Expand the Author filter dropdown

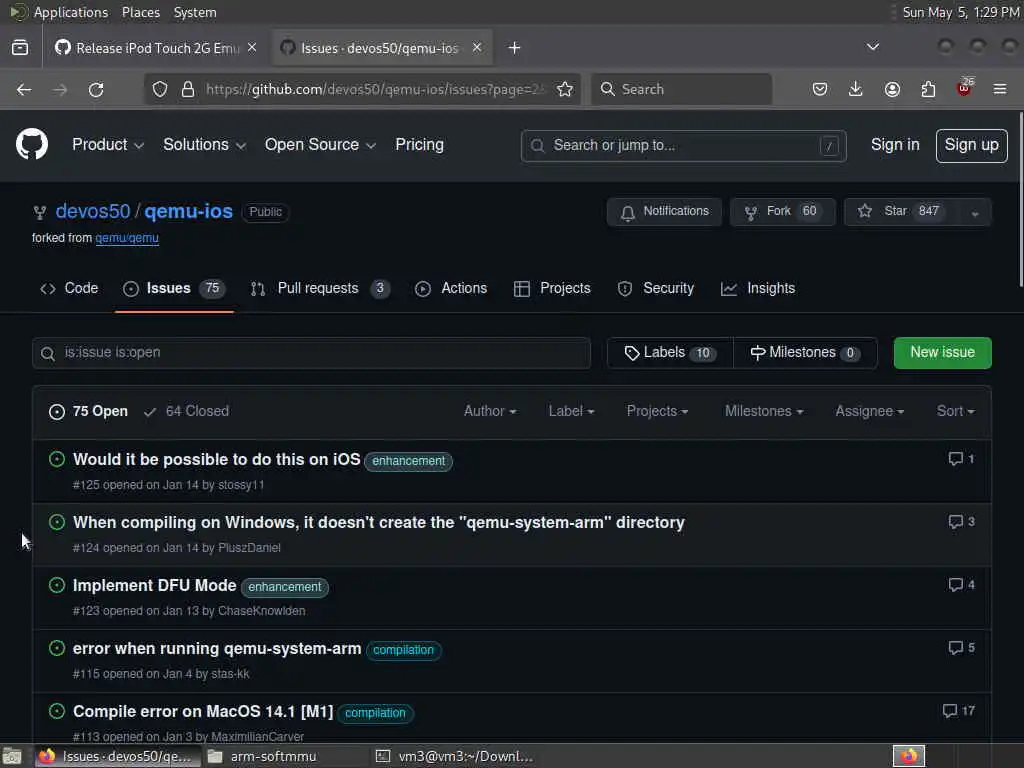490,411
